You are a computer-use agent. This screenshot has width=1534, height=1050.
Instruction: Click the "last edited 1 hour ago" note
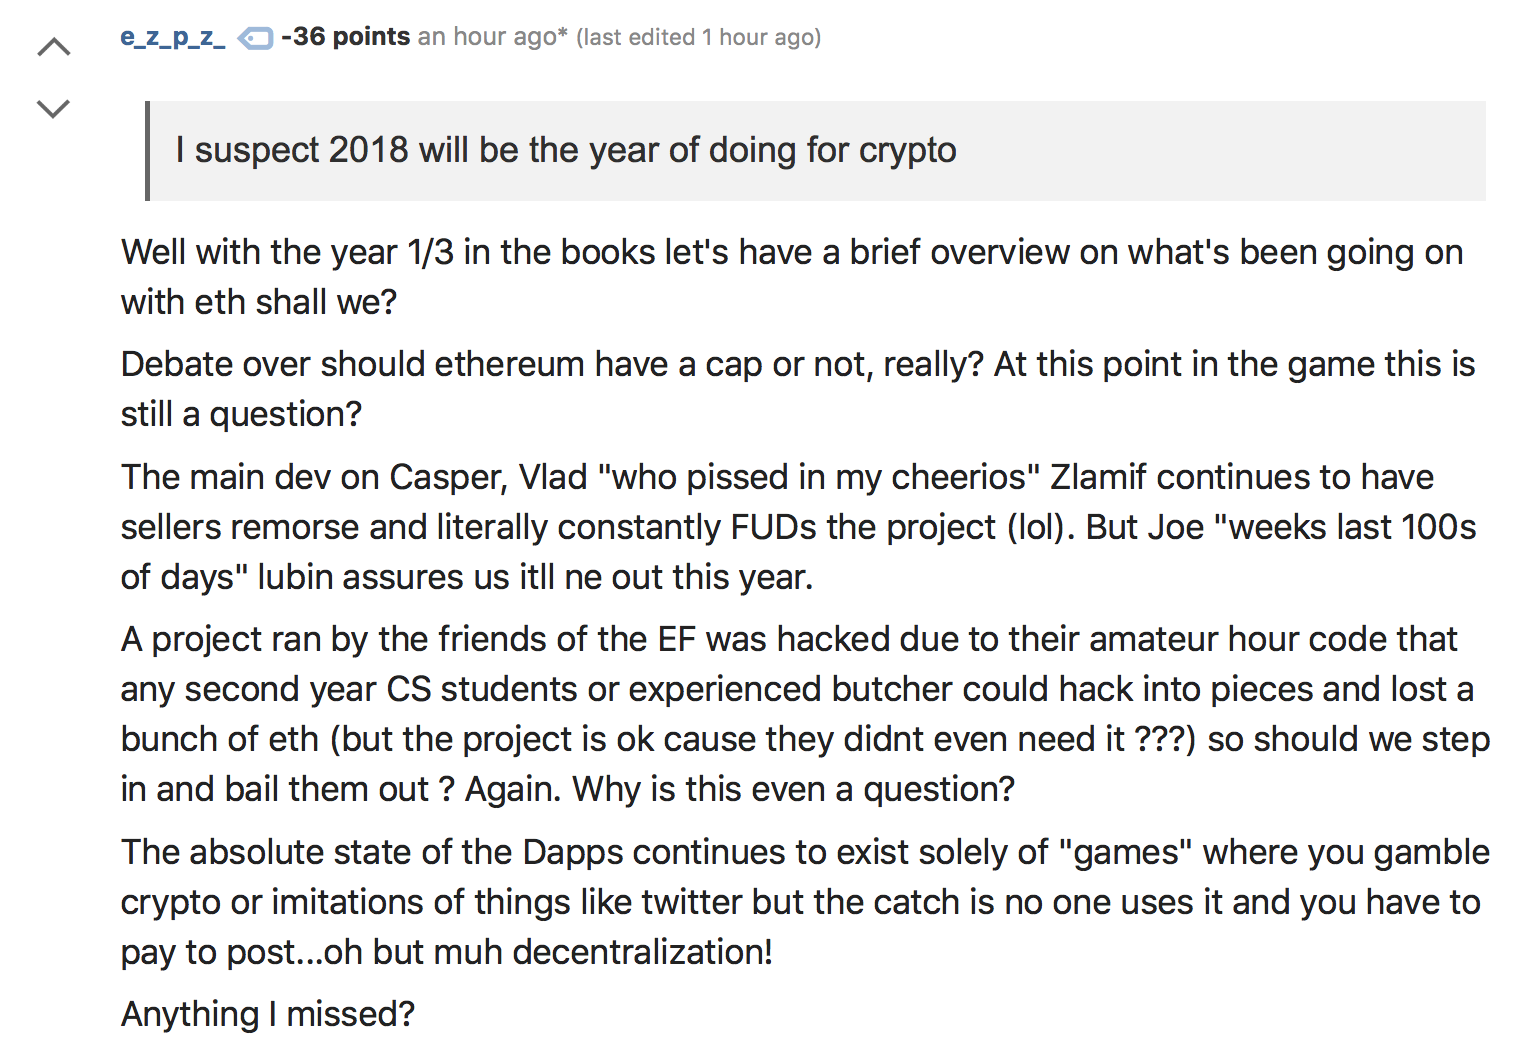[699, 37]
